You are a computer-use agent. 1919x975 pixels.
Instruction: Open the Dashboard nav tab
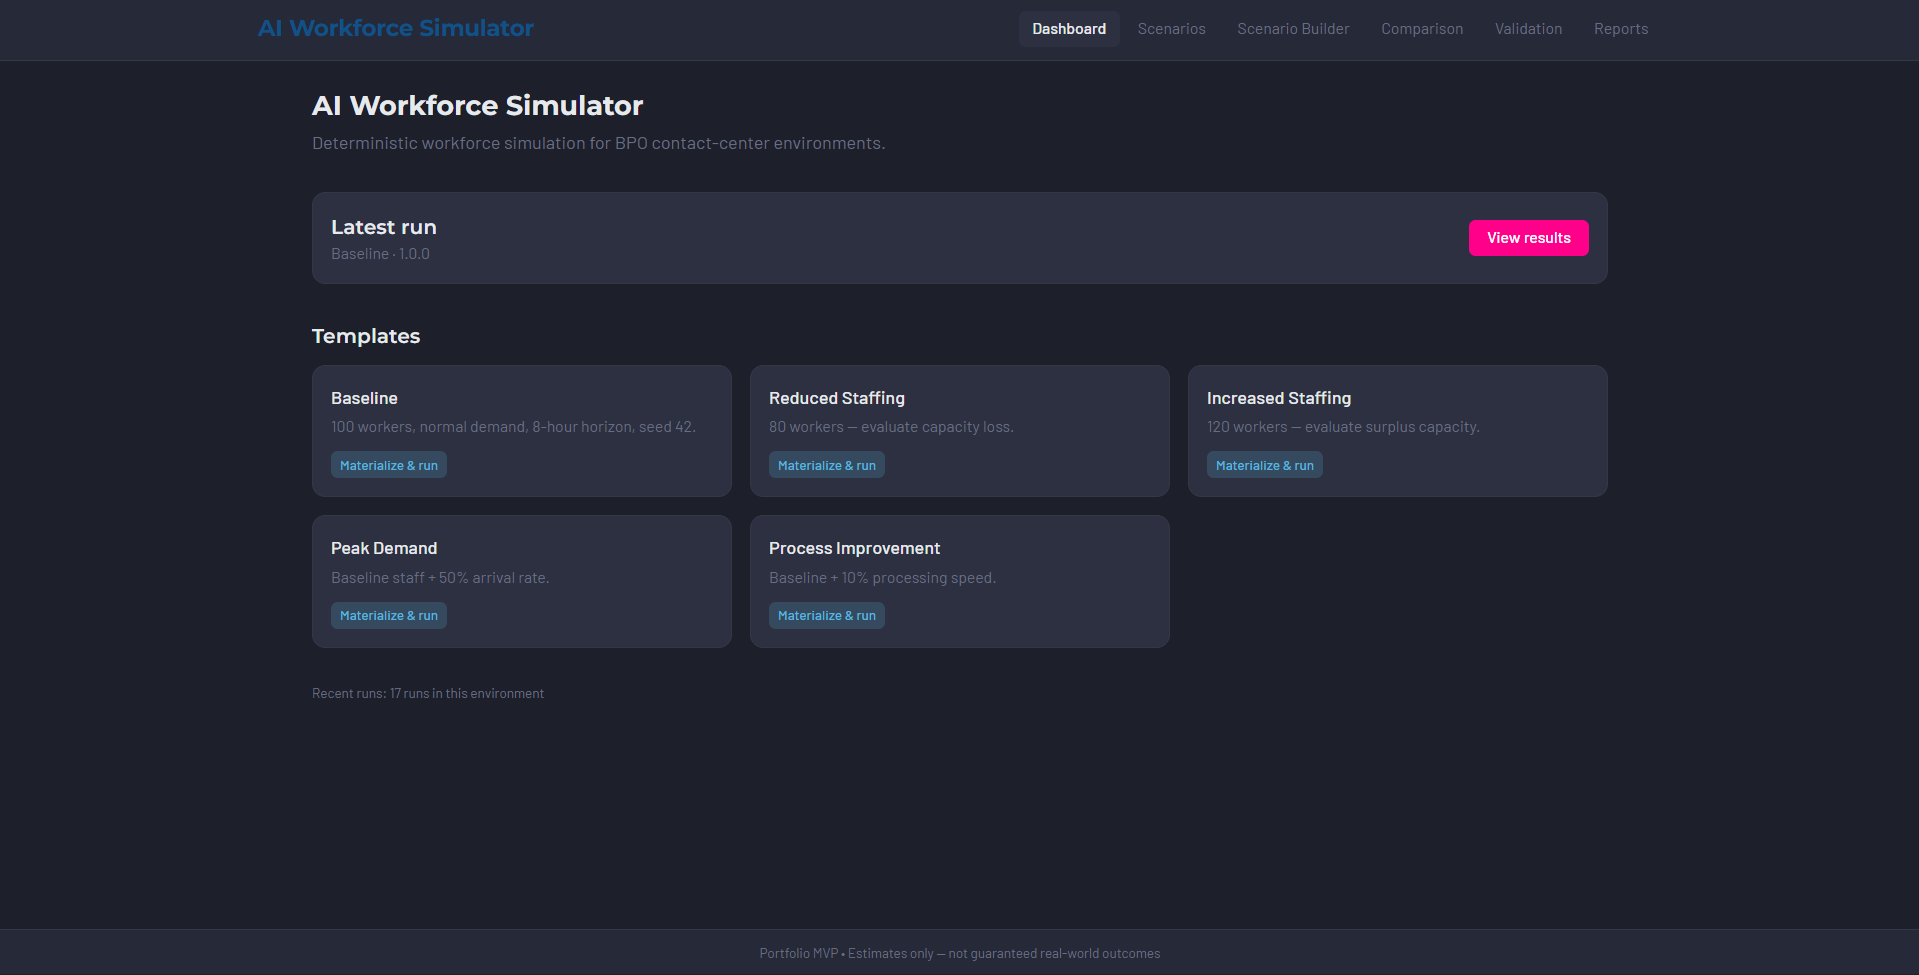(x=1069, y=29)
